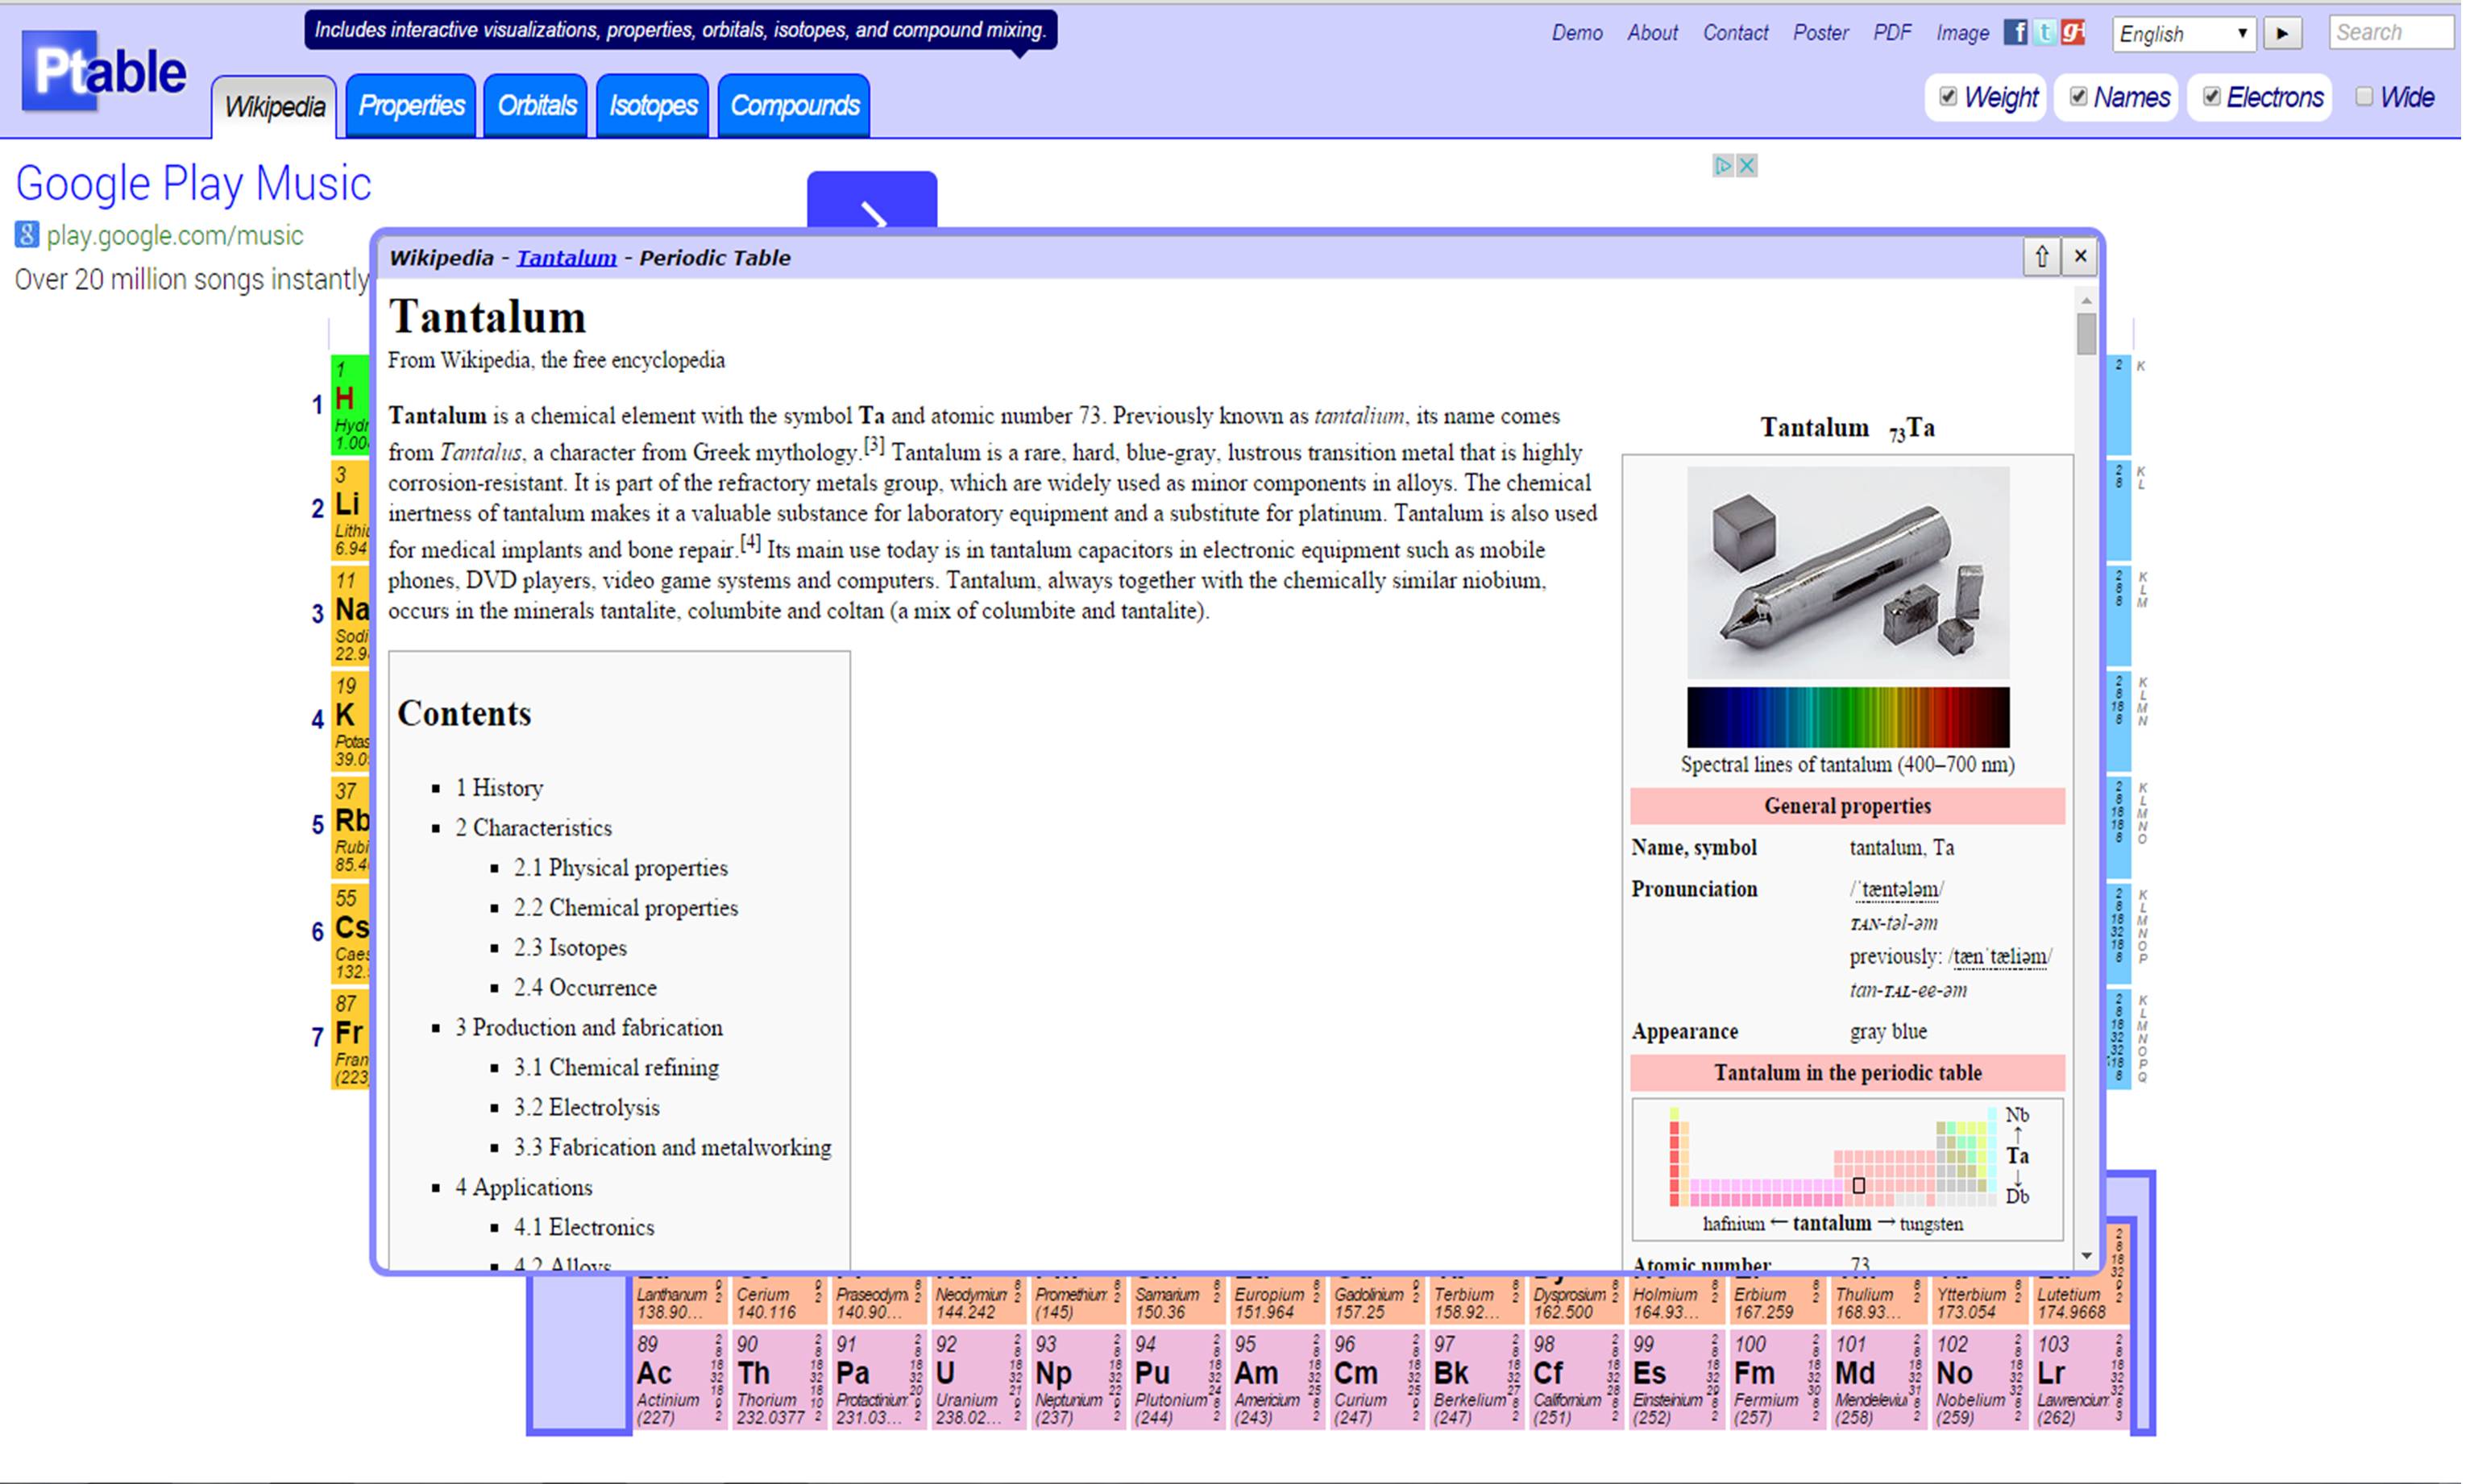The image size is (2474, 1484).
Task: Open the Facebook share icon
Action: [x=2016, y=32]
